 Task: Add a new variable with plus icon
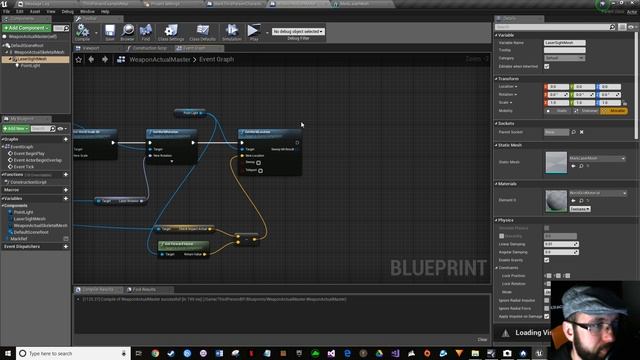(x=66, y=198)
